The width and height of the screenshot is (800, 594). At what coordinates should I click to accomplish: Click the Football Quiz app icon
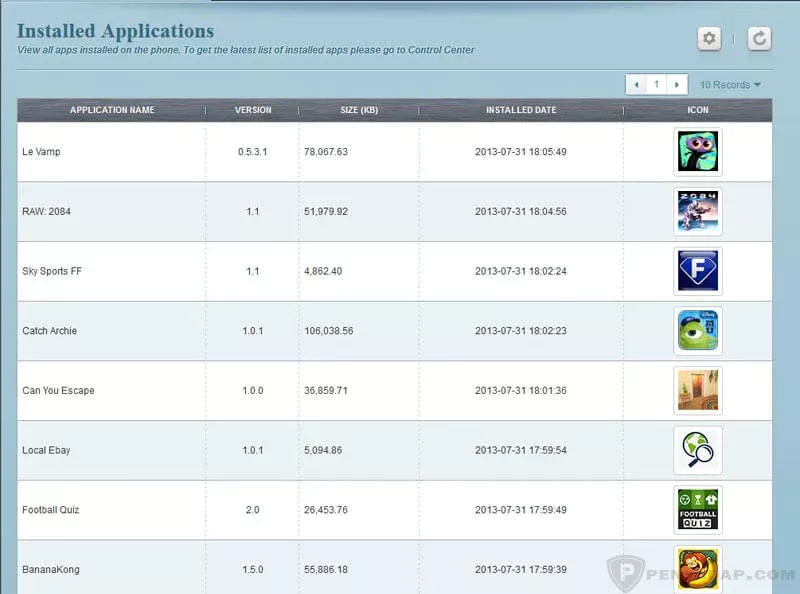click(x=697, y=509)
